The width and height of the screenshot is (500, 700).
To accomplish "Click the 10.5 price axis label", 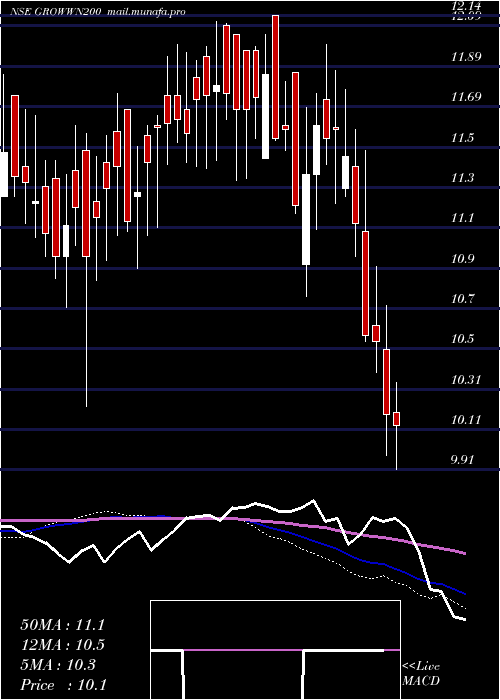I will point(462,339).
